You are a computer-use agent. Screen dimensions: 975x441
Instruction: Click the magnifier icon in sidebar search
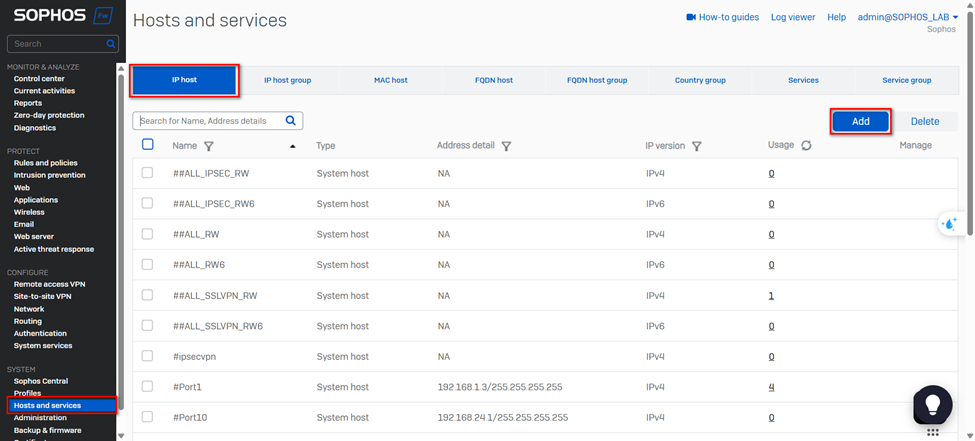pyautogui.click(x=111, y=44)
